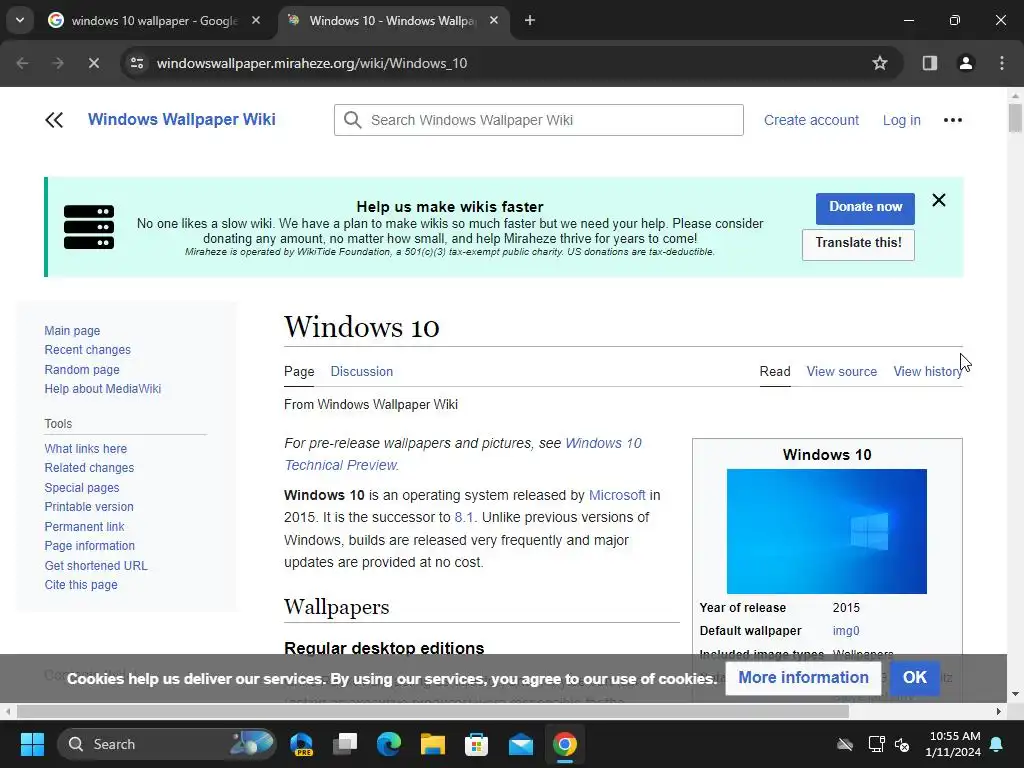Image resolution: width=1024 pixels, height=768 pixels.
Task: Close the Google search tab
Action: point(256,20)
